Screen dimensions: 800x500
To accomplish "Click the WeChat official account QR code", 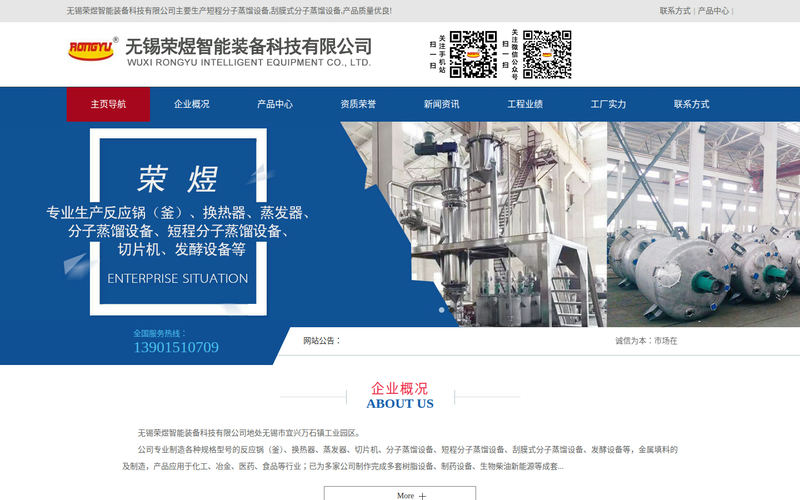I will click(547, 54).
